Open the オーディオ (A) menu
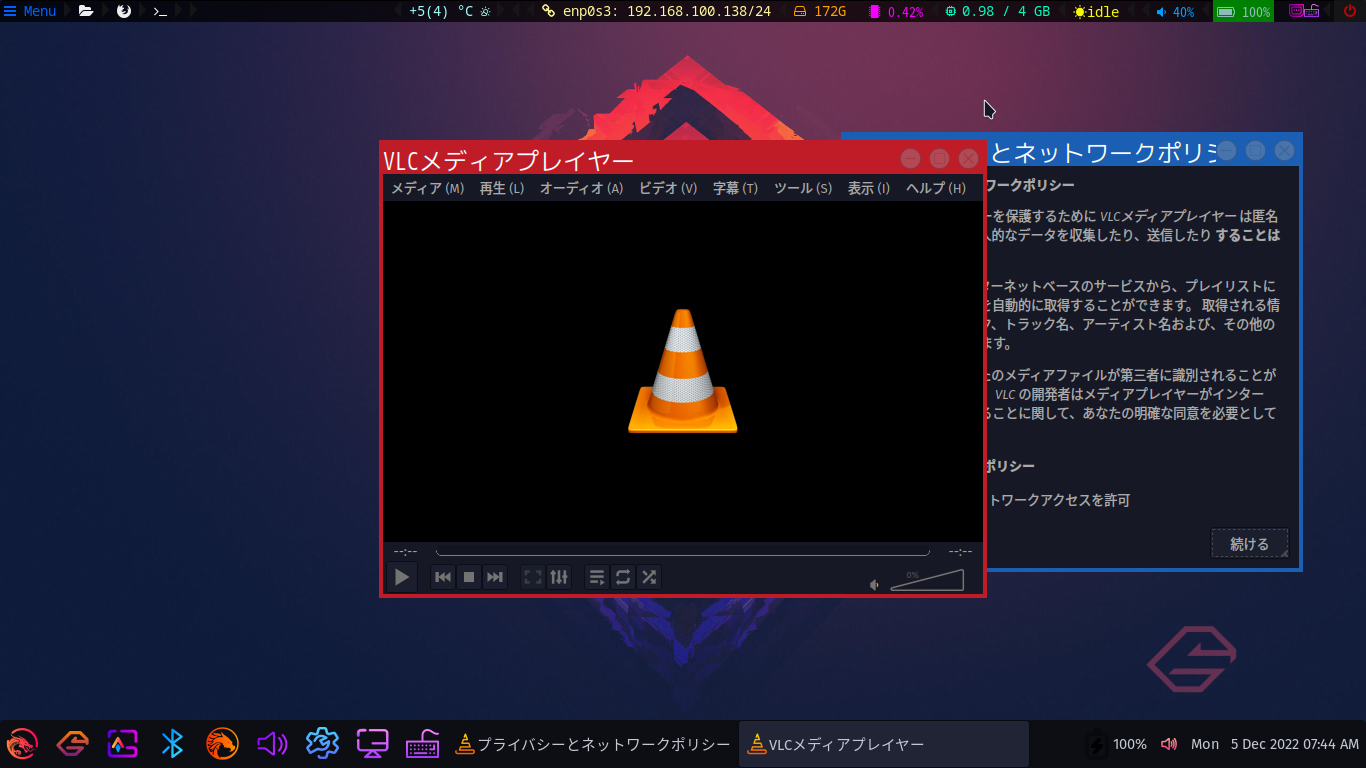Viewport: 1366px width, 768px height. [581, 188]
